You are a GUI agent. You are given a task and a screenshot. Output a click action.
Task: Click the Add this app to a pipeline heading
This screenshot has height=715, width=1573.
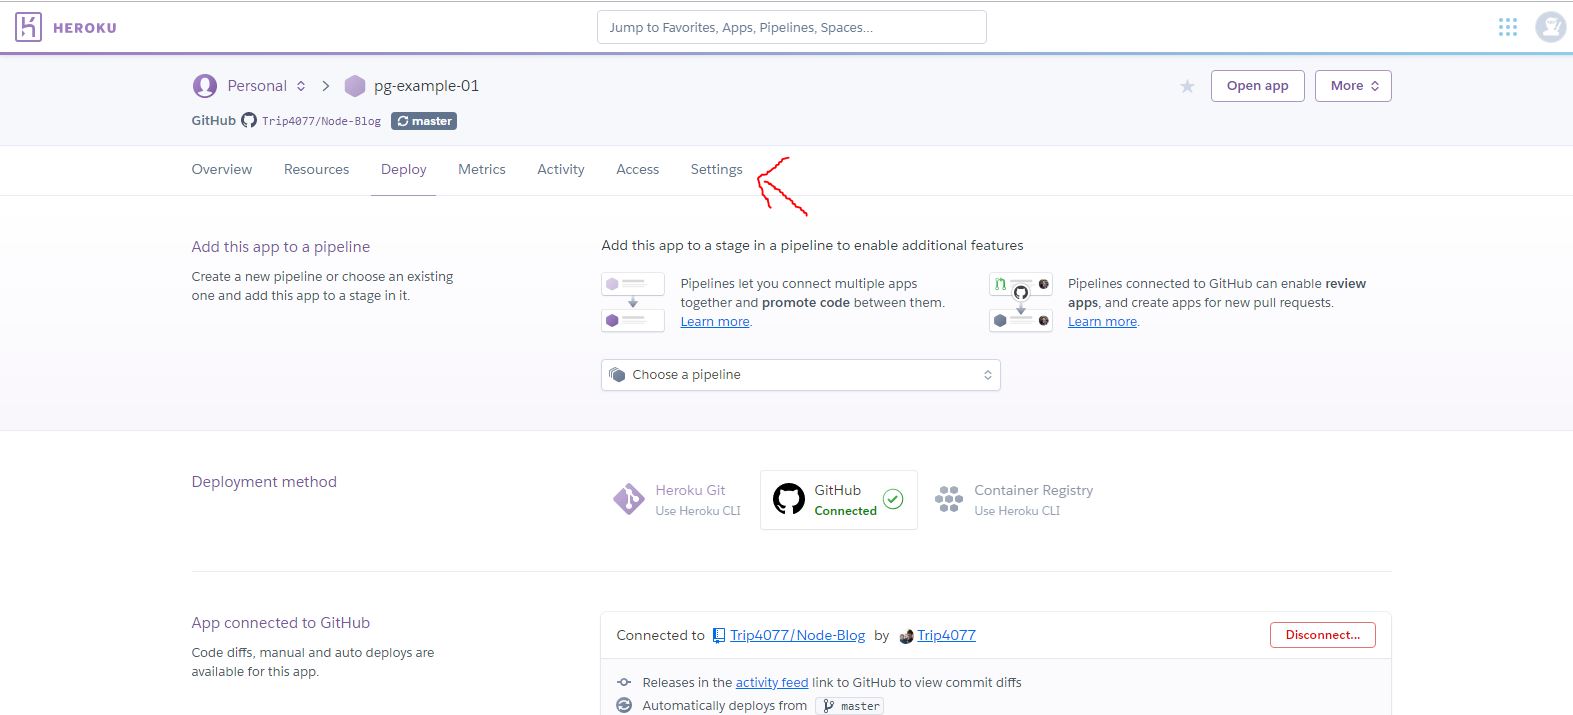tap(281, 247)
